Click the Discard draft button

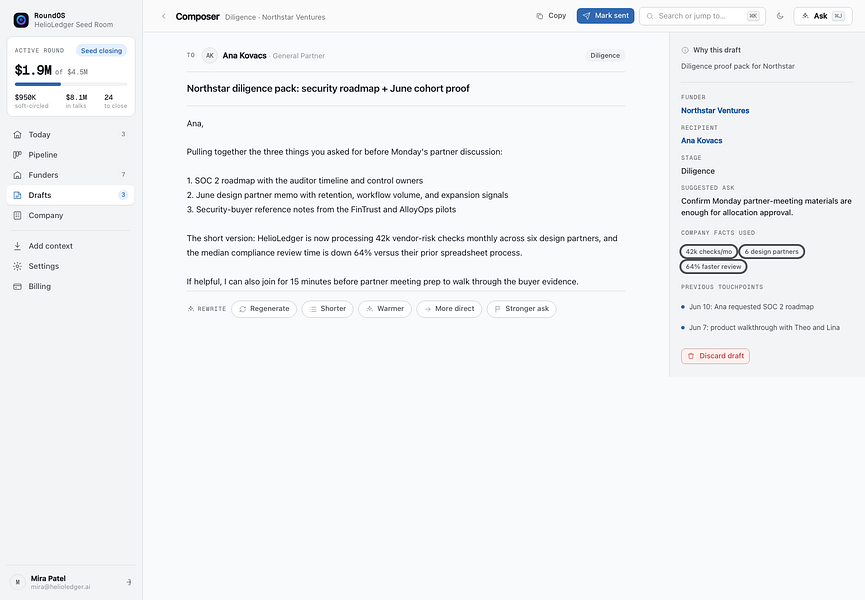coord(715,356)
